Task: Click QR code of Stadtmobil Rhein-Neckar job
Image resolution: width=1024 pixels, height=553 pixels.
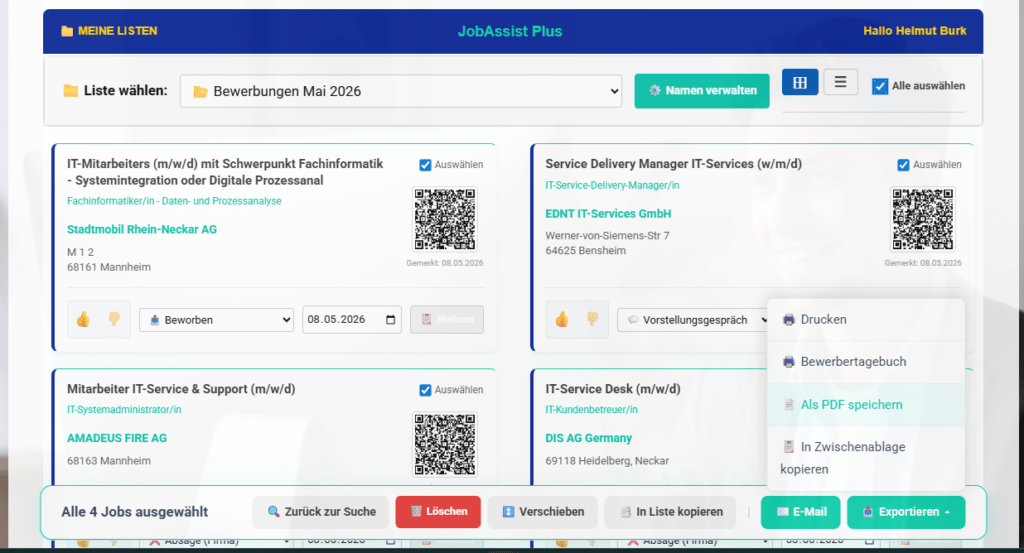Action: point(445,219)
